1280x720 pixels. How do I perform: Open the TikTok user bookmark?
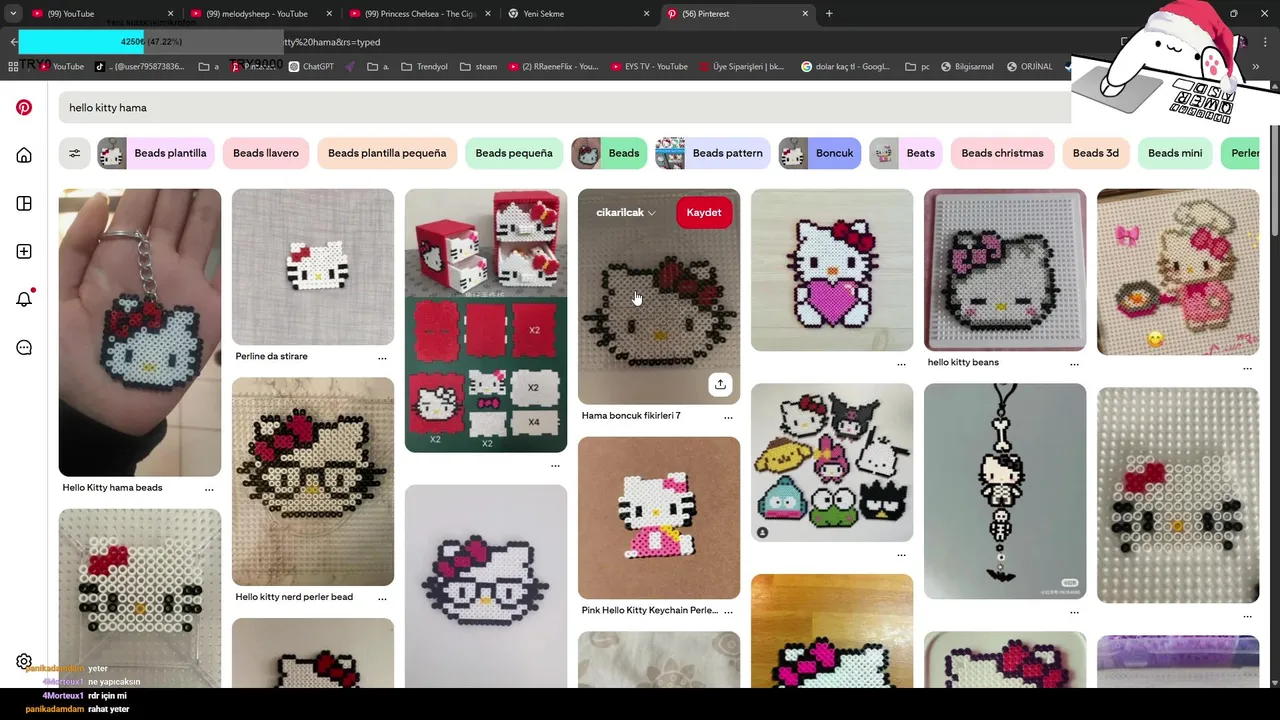pyautogui.click(x=140, y=67)
